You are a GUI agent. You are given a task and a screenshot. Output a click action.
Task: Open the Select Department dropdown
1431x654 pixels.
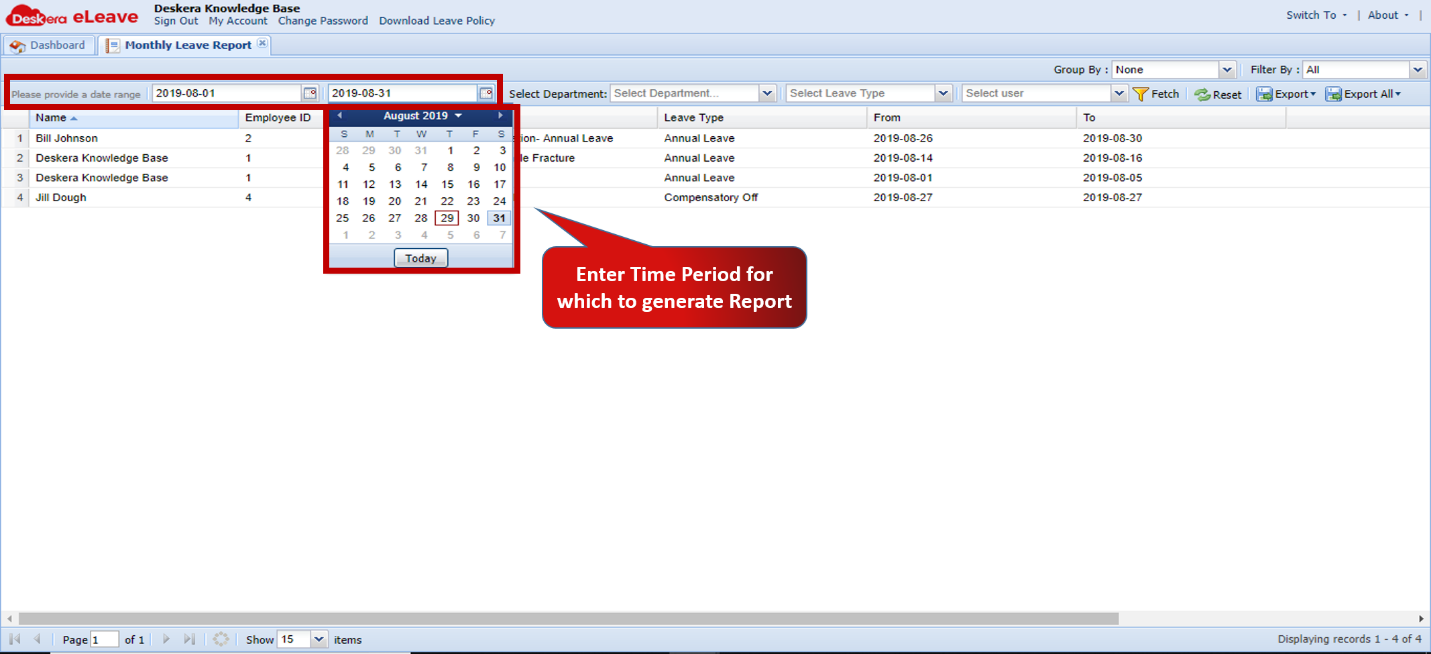pyautogui.click(x=767, y=93)
